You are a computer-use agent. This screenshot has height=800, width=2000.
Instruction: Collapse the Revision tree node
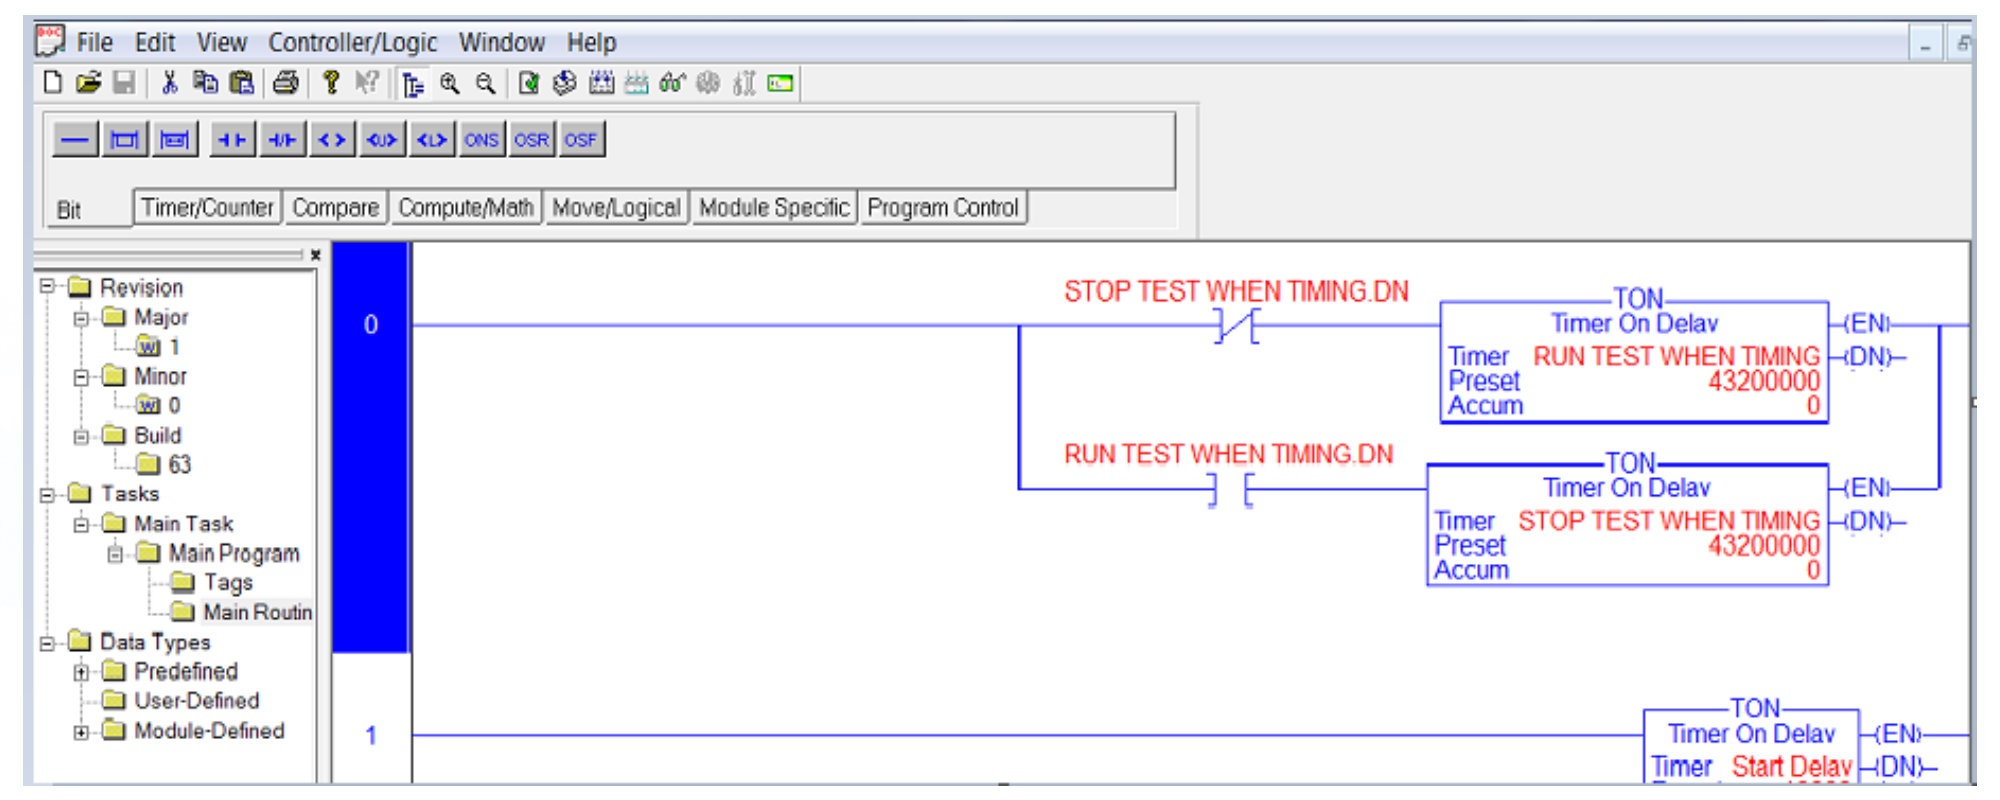point(47,287)
